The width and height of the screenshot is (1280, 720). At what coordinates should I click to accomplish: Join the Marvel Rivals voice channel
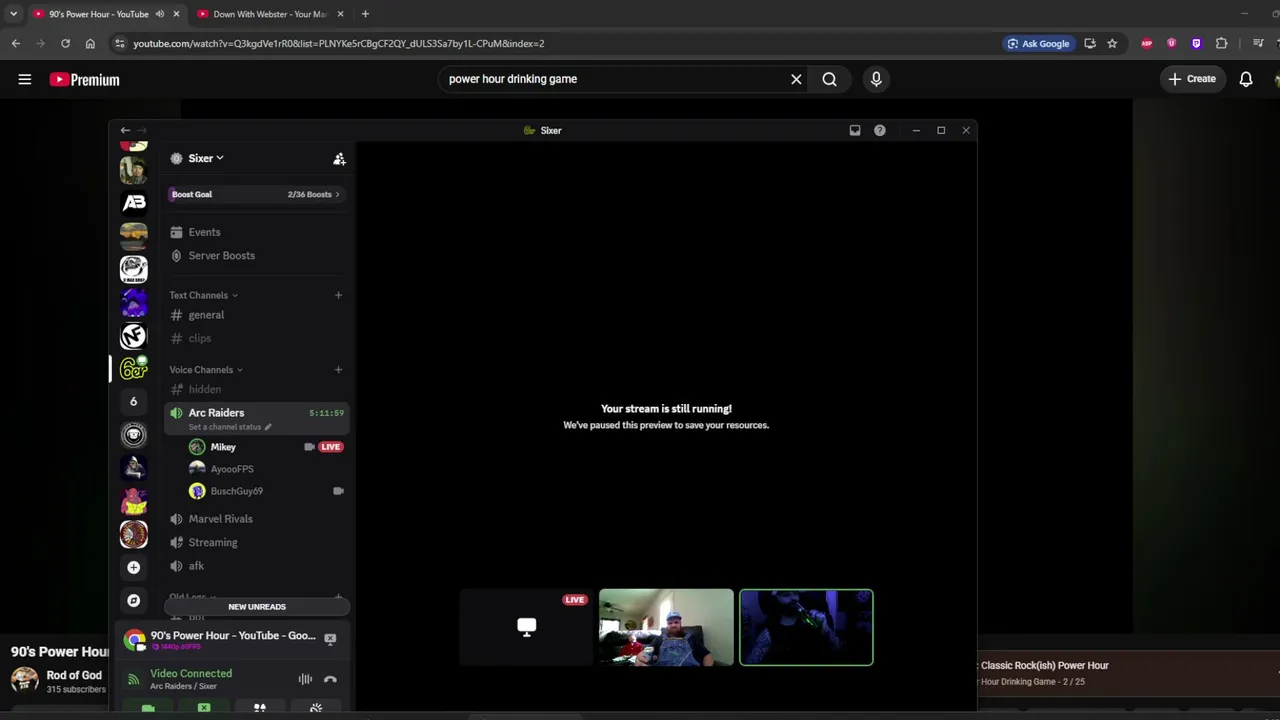pyautogui.click(x=255, y=519)
